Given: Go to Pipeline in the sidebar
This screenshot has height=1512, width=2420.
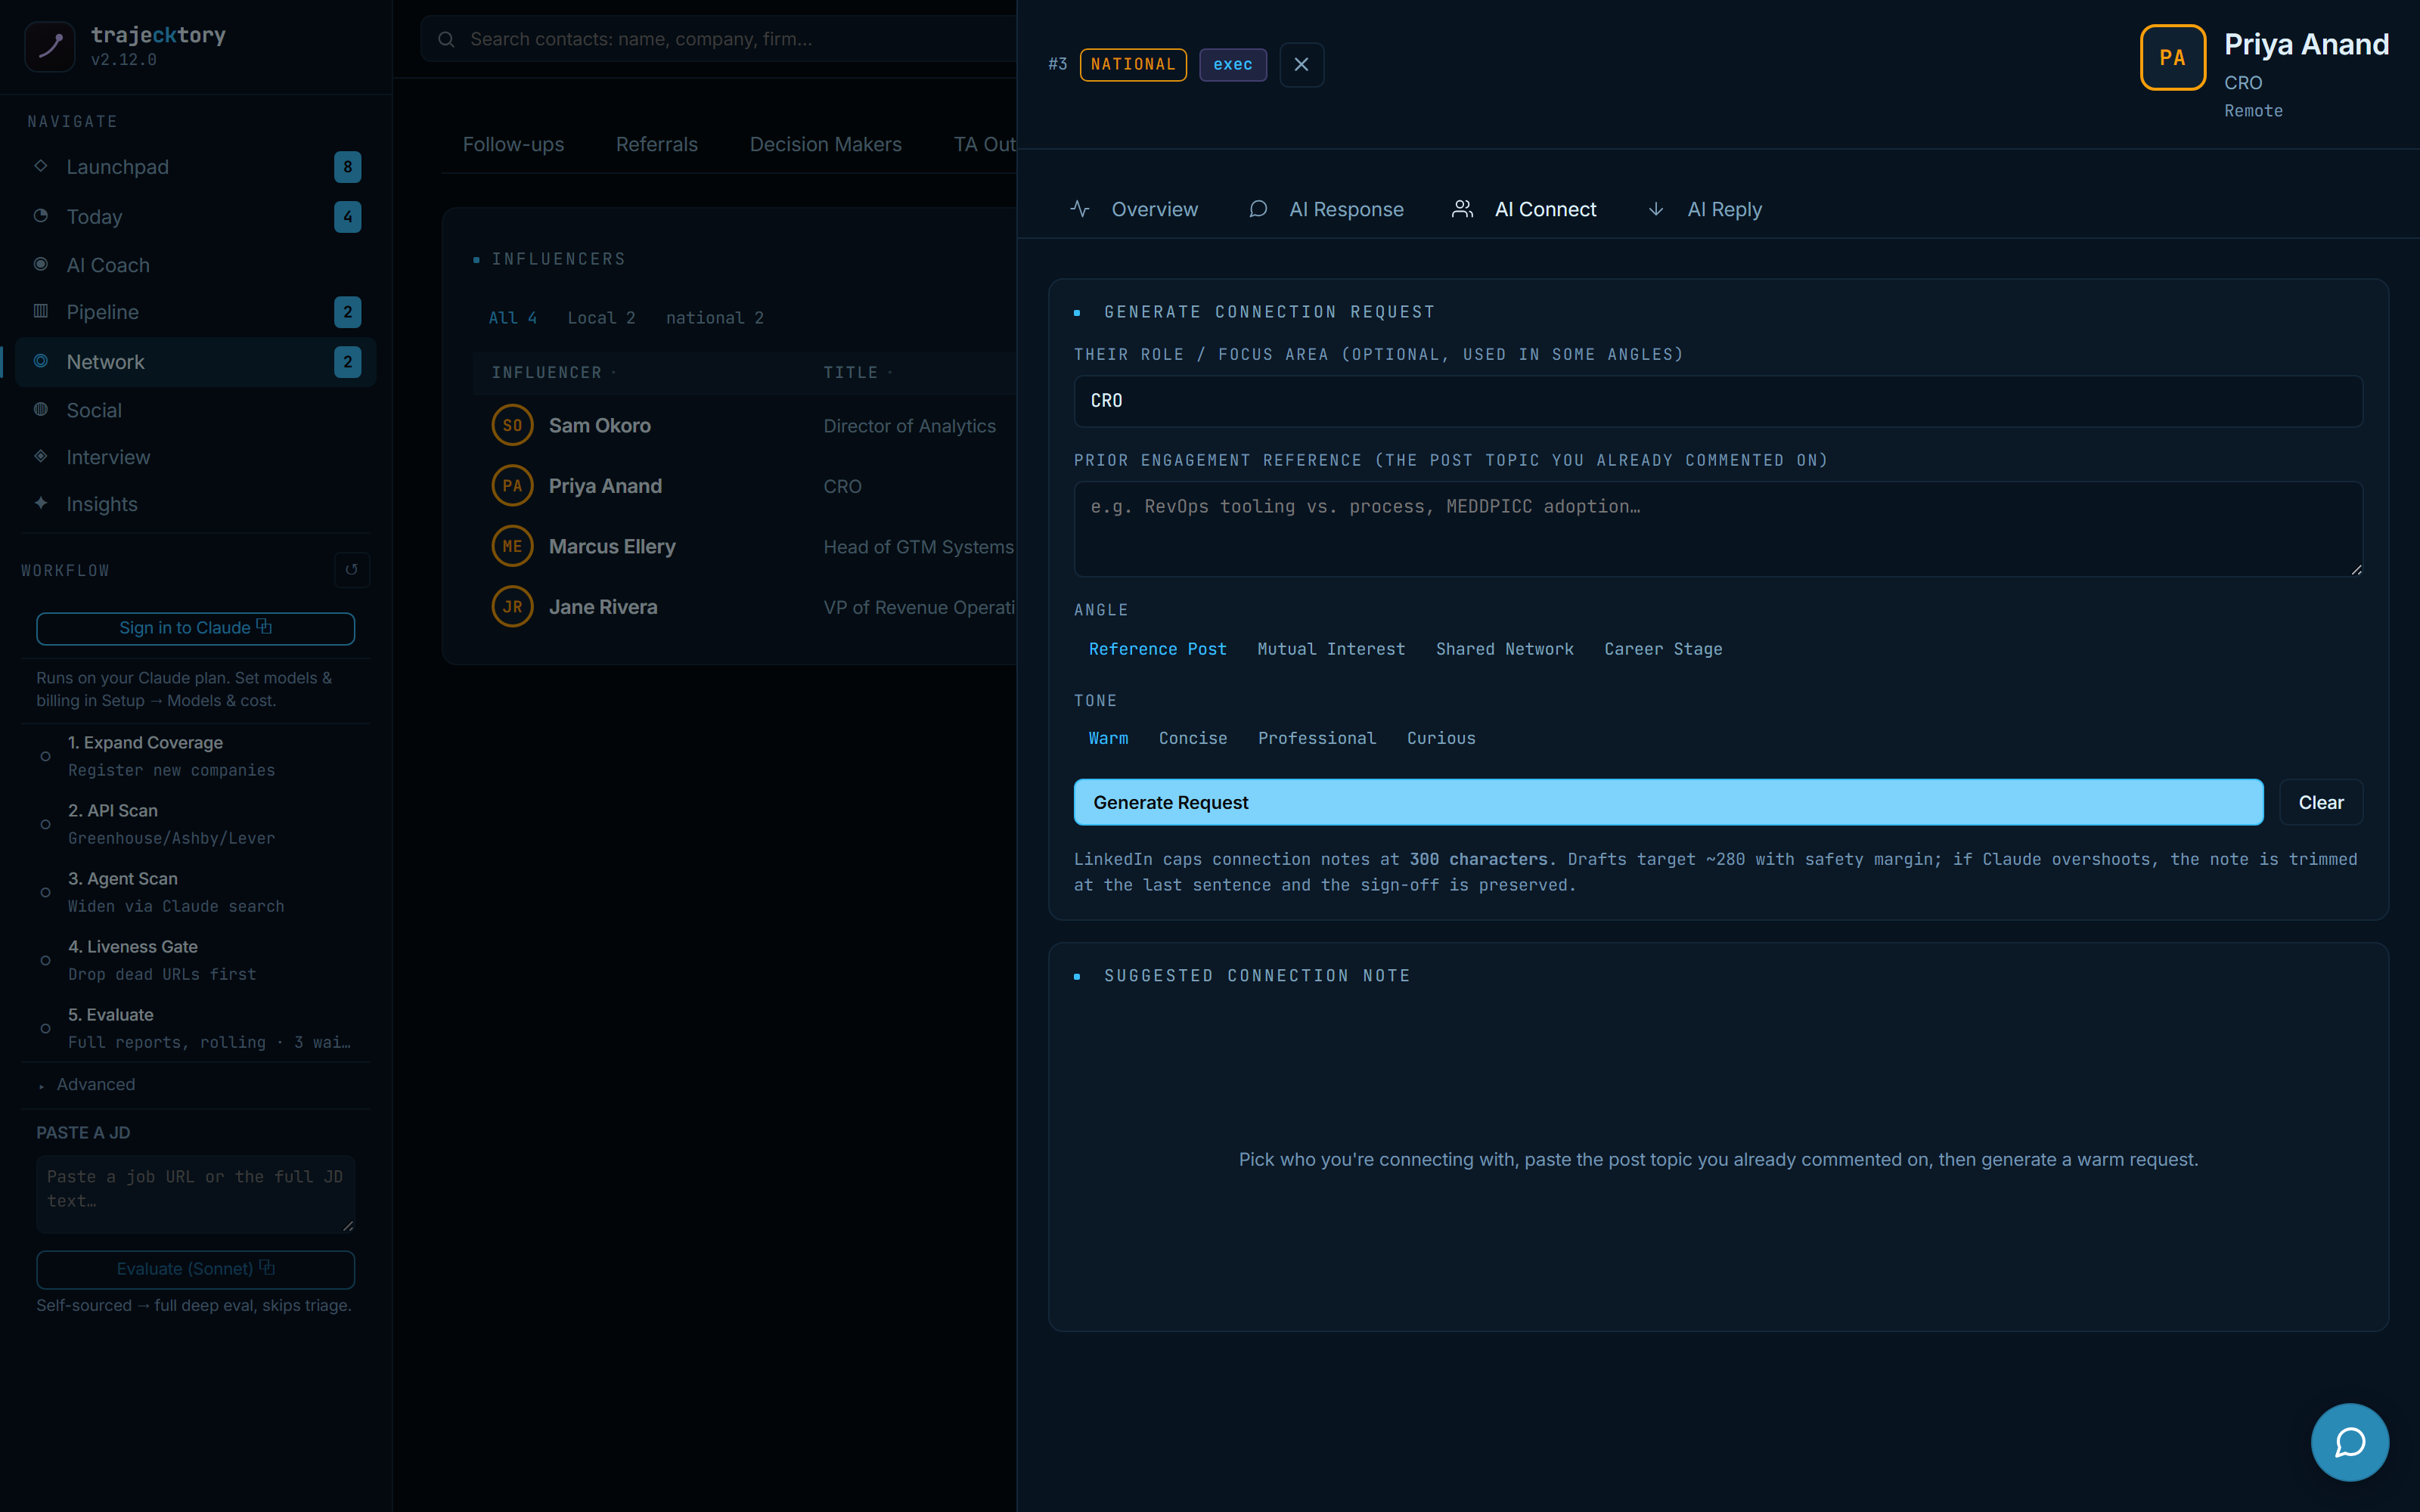Looking at the screenshot, I should (195, 312).
